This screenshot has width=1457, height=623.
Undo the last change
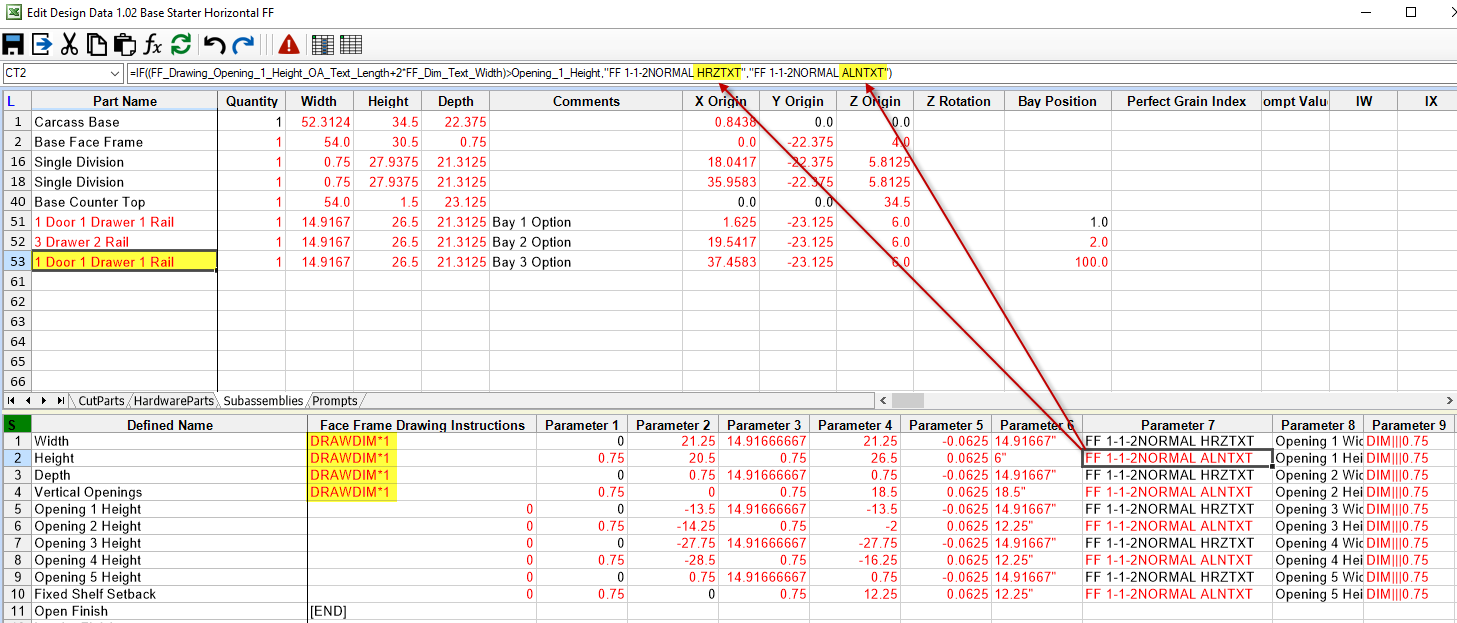214,44
